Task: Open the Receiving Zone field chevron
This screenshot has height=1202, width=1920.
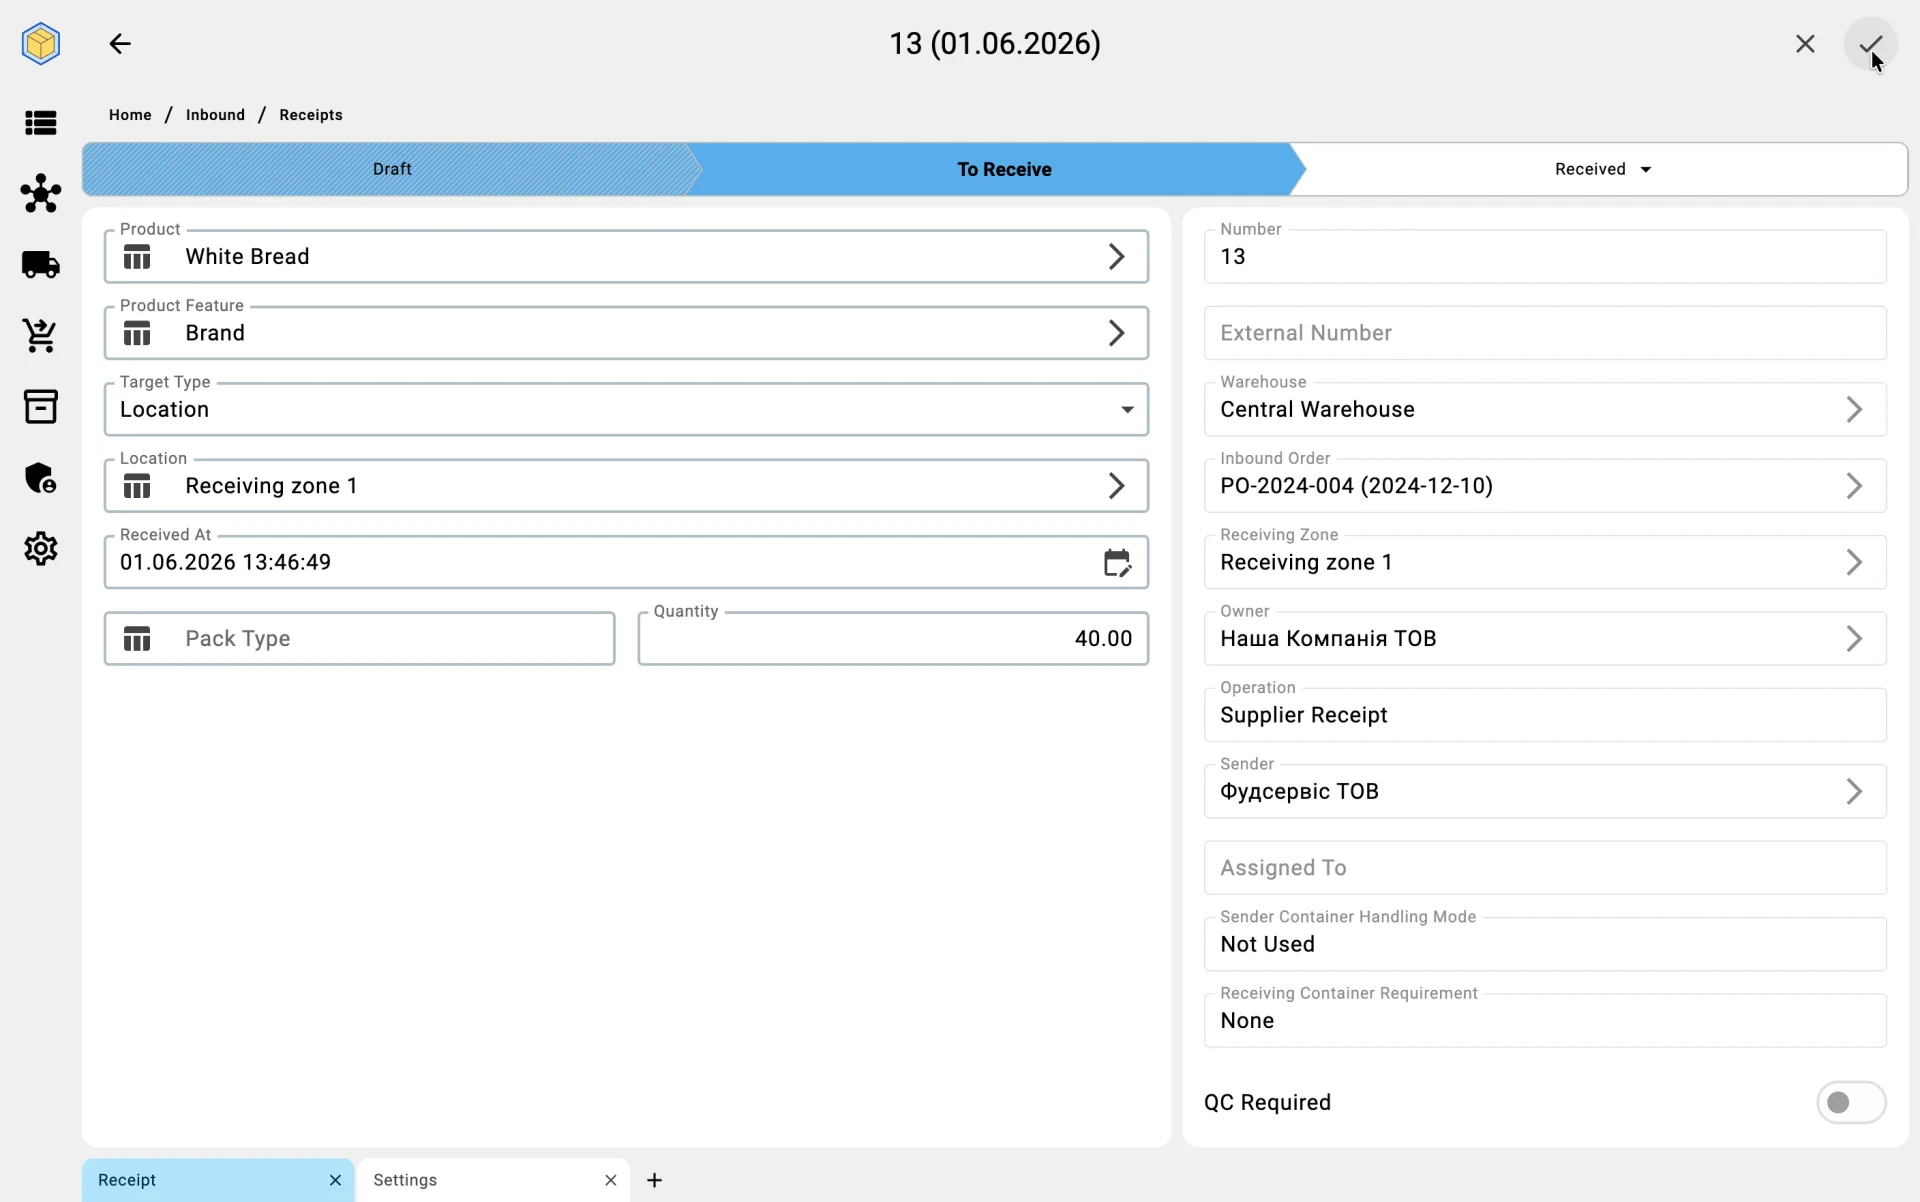Action: 1854,563
